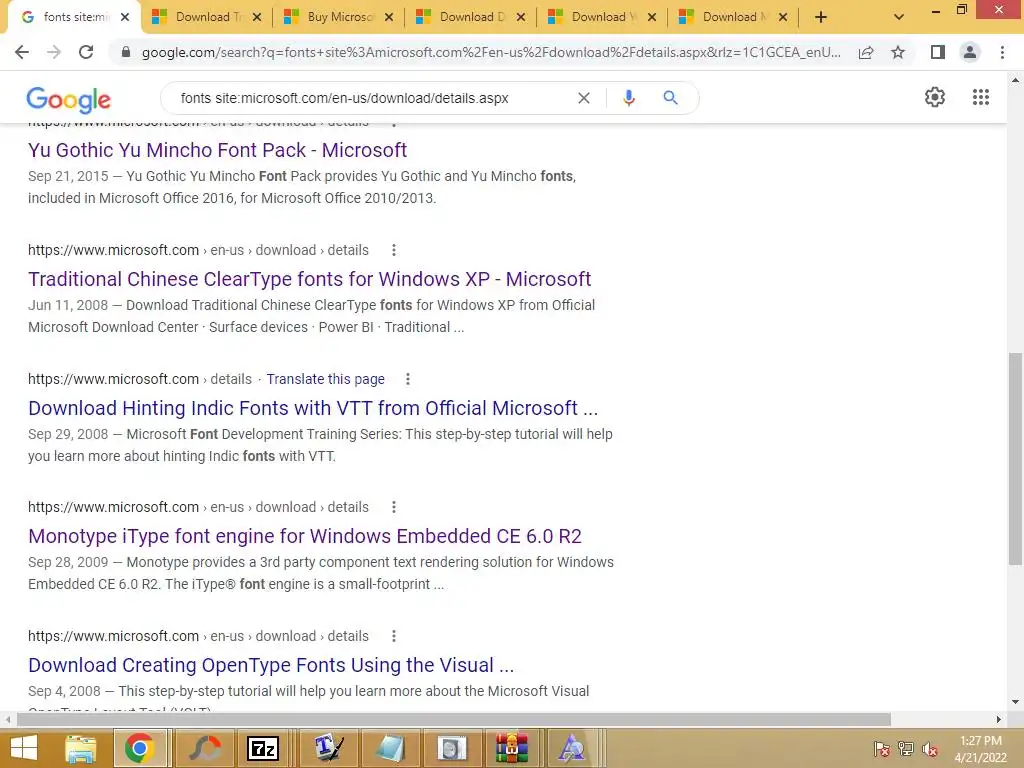The height and width of the screenshot is (768, 1024).
Task: Open a new browser tab
Action: coord(821,17)
